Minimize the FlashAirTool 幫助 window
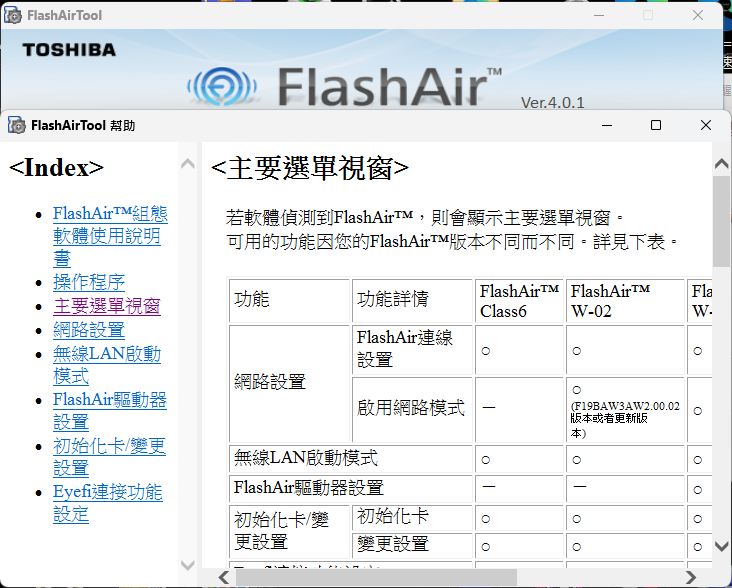Image resolution: width=732 pixels, height=588 pixels. click(x=607, y=125)
